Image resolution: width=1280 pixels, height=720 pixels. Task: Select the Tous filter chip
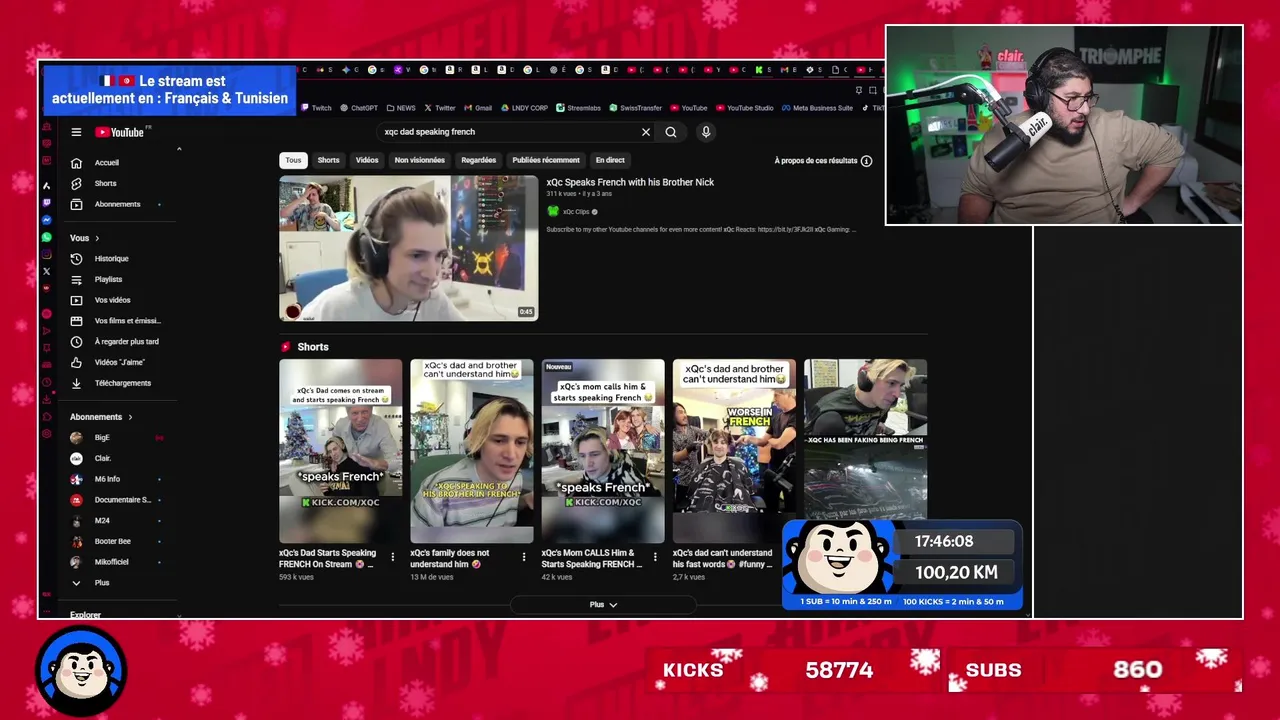[293, 160]
